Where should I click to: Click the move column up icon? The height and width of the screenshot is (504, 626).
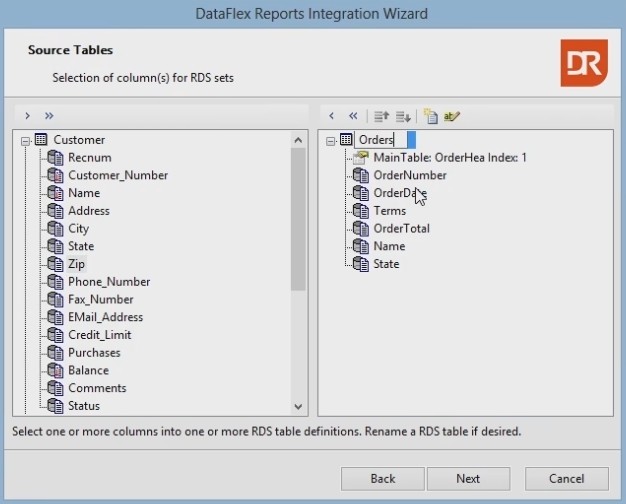pos(381,116)
